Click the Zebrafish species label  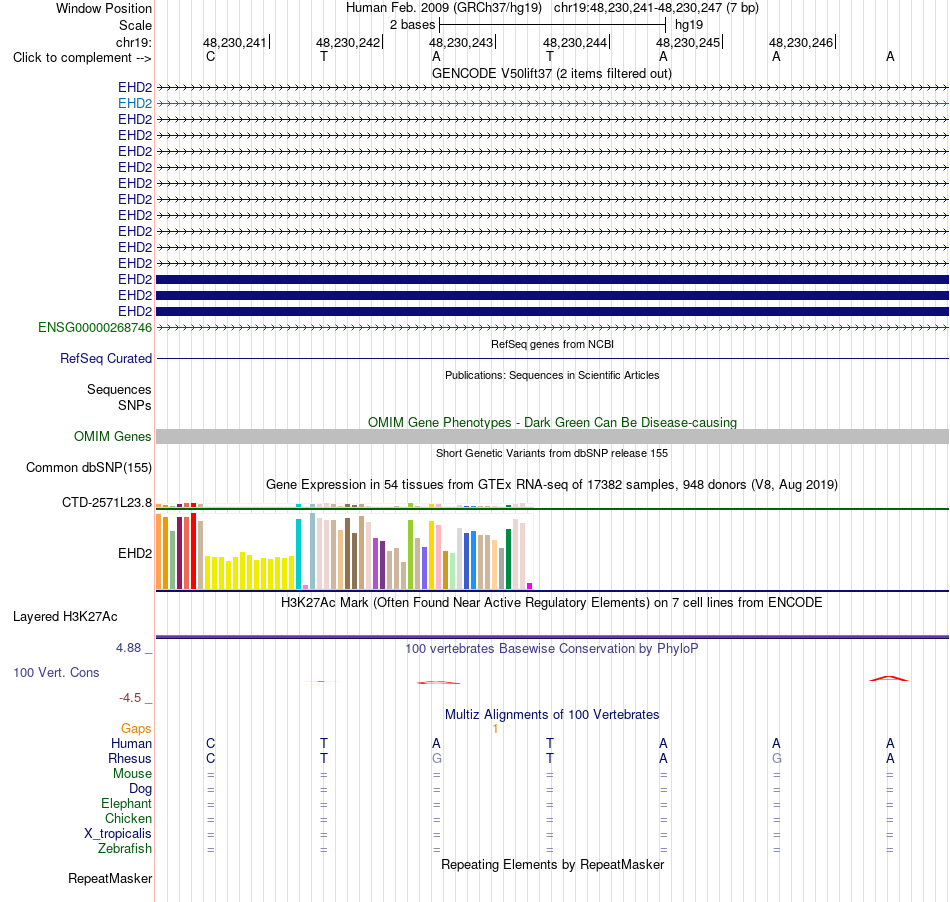pos(125,849)
